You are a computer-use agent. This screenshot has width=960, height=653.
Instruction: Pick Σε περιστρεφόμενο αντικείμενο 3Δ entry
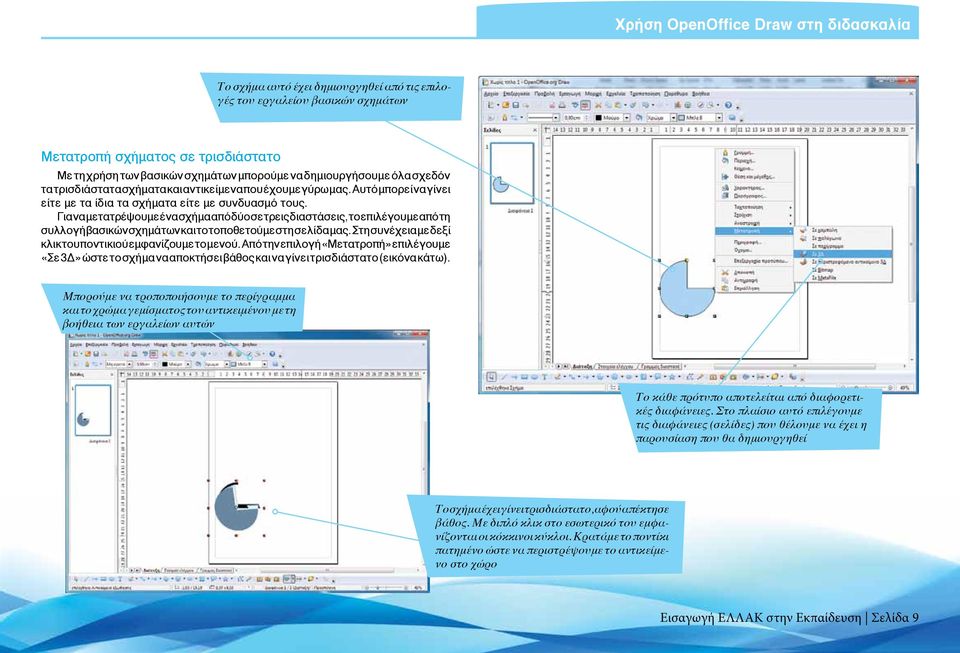(x=842, y=261)
